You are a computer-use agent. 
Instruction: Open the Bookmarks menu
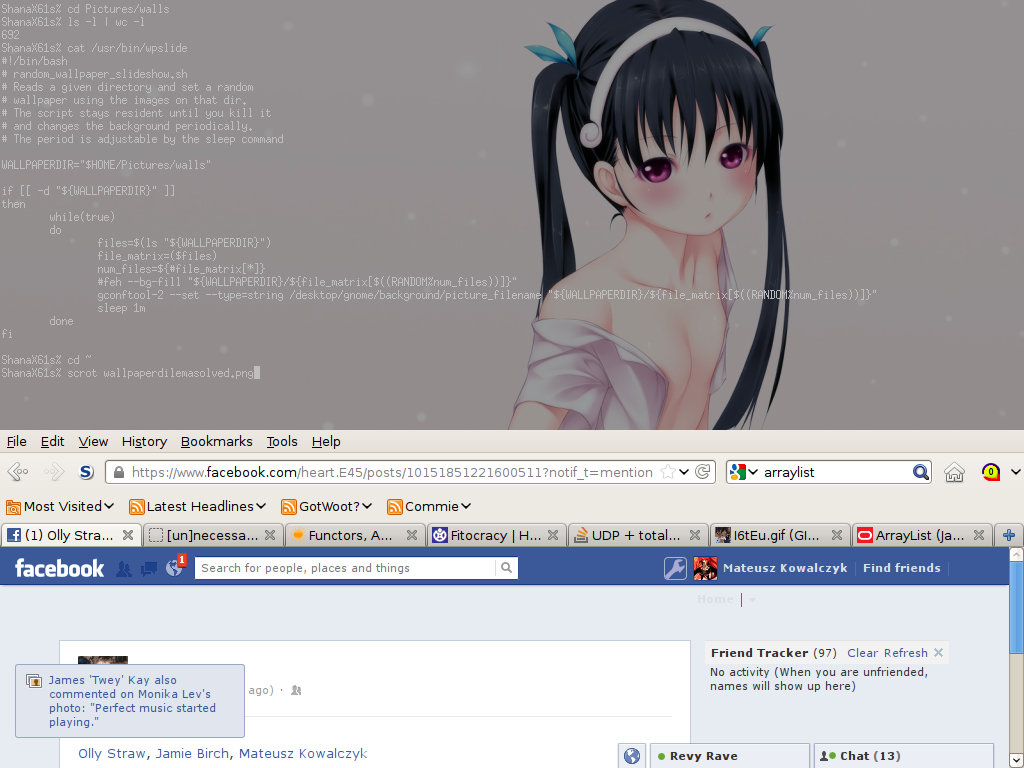216,441
